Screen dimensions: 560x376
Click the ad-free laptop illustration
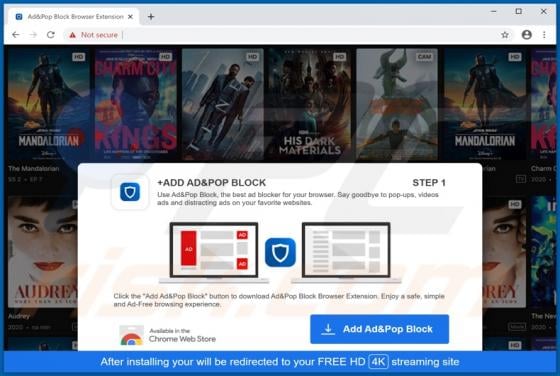[346, 252]
